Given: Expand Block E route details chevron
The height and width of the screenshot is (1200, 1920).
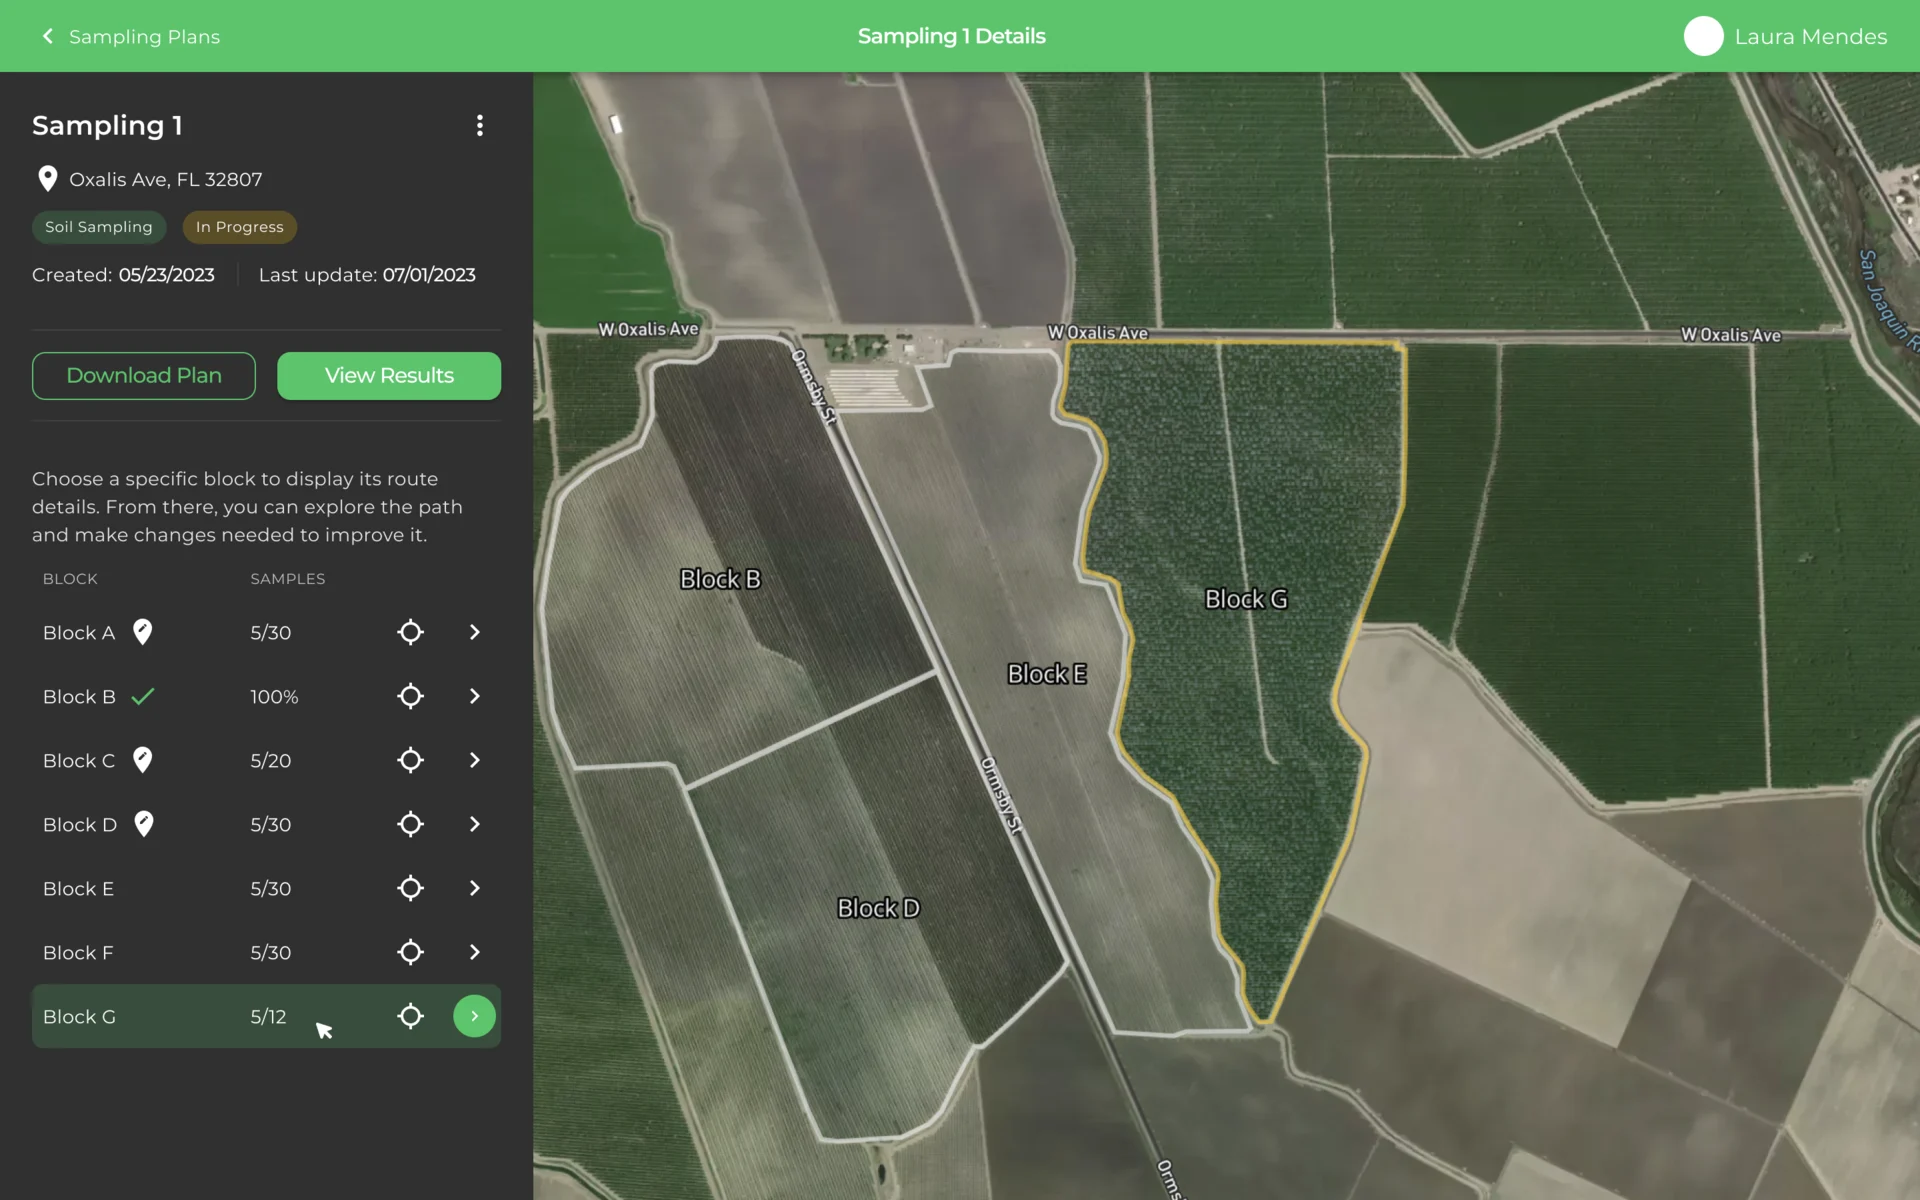Looking at the screenshot, I should pos(475,888).
